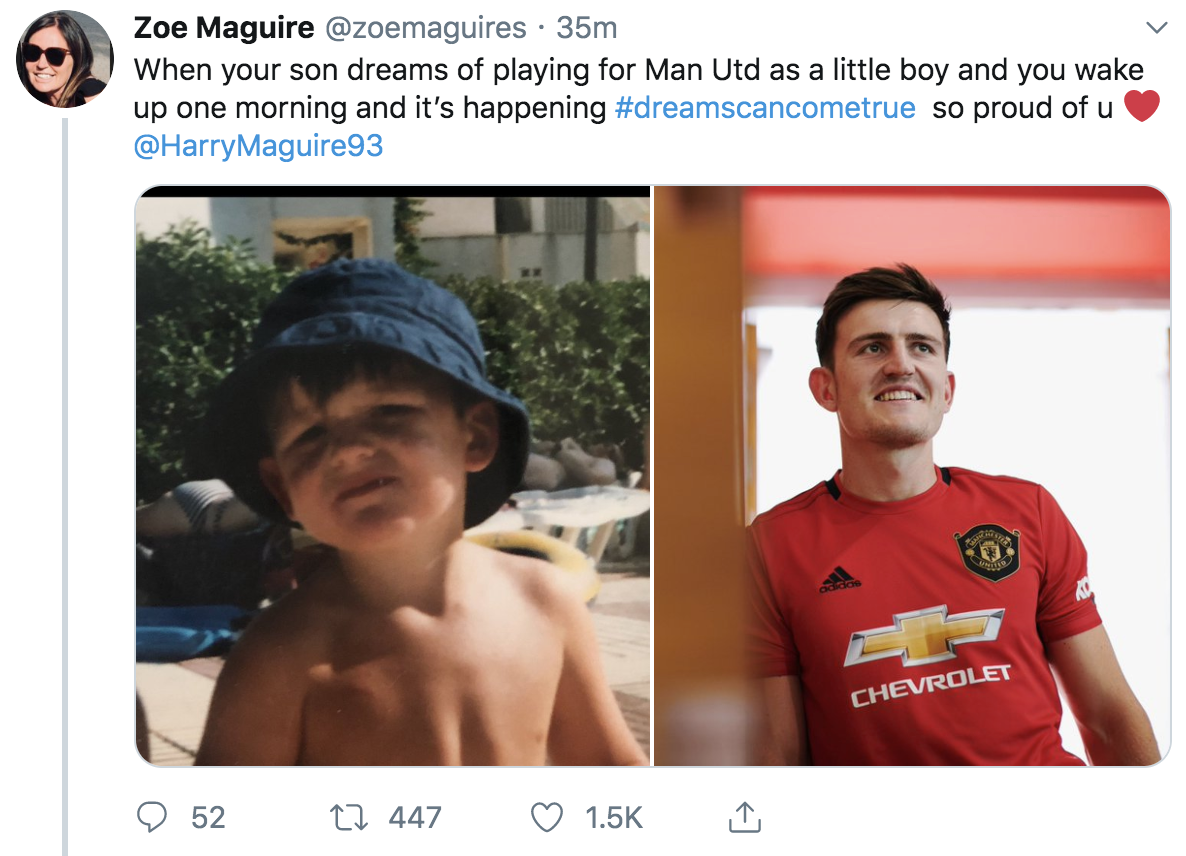Click the grey thread line below avatar
The image size is (1186, 856).
[x=65, y=480]
